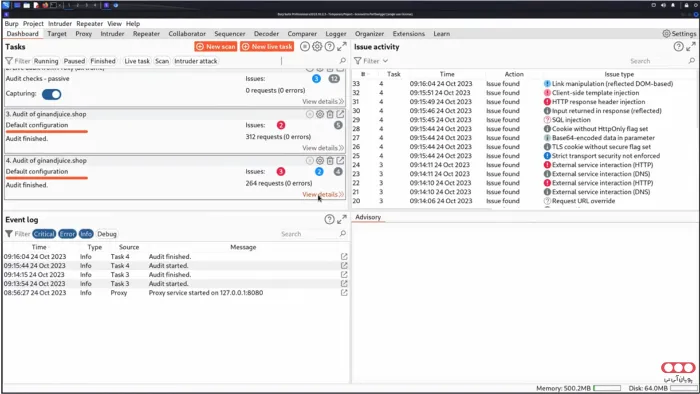Screen dimensions: 700x394
Task: Toggle the Scan tasks filter
Action: pos(162,61)
